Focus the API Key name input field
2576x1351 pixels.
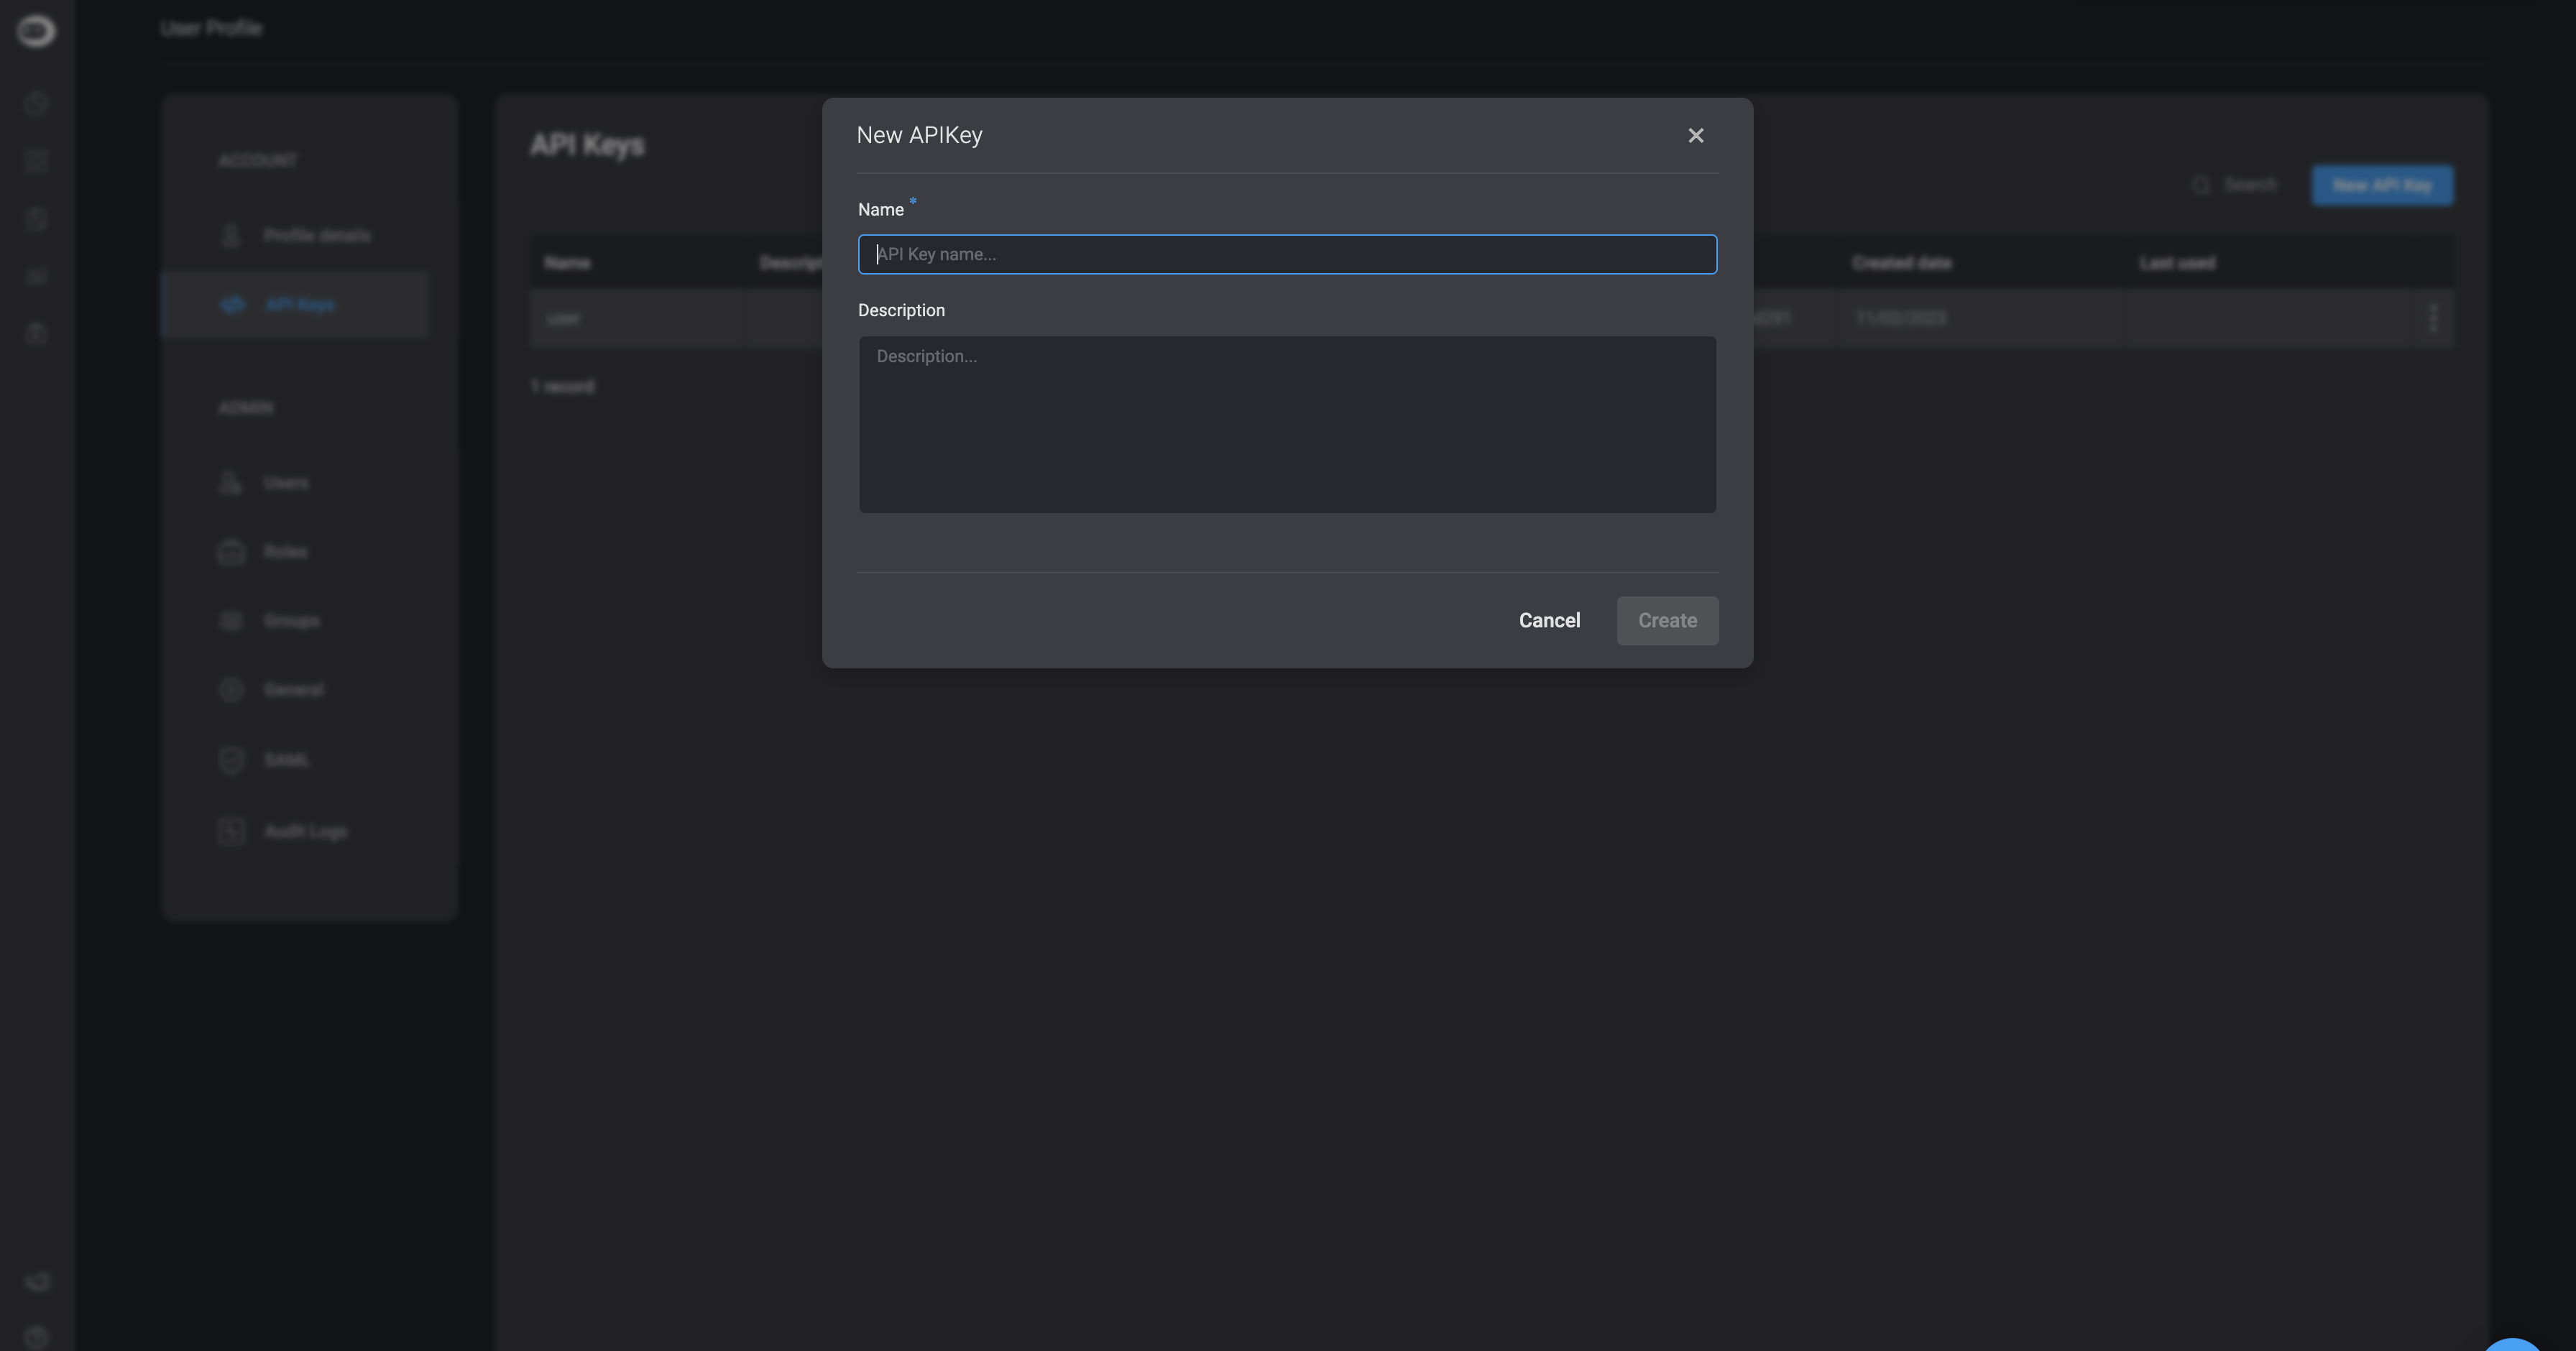point(1287,254)
